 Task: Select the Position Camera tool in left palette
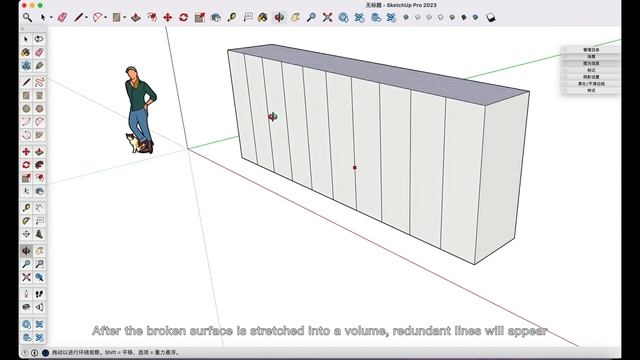click(x=26, y=294)
